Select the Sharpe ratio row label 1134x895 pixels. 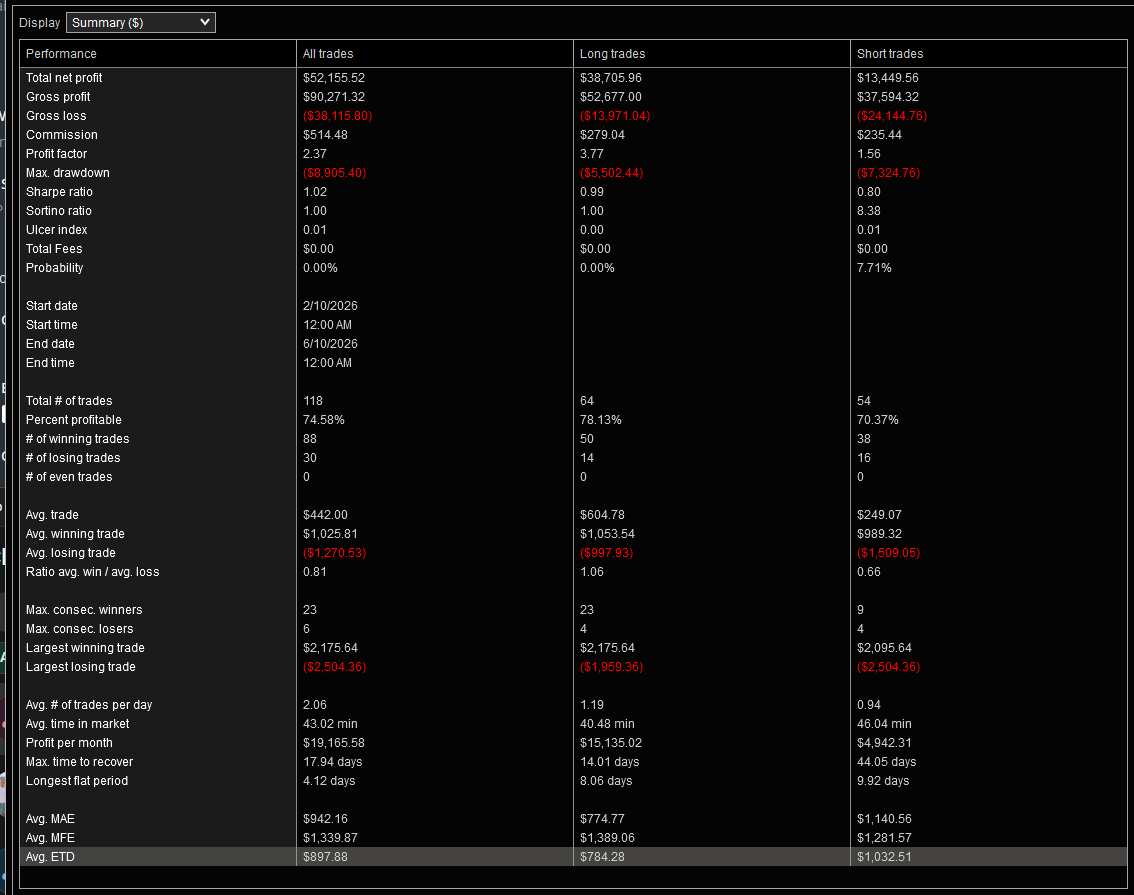(x=59, y=192)
